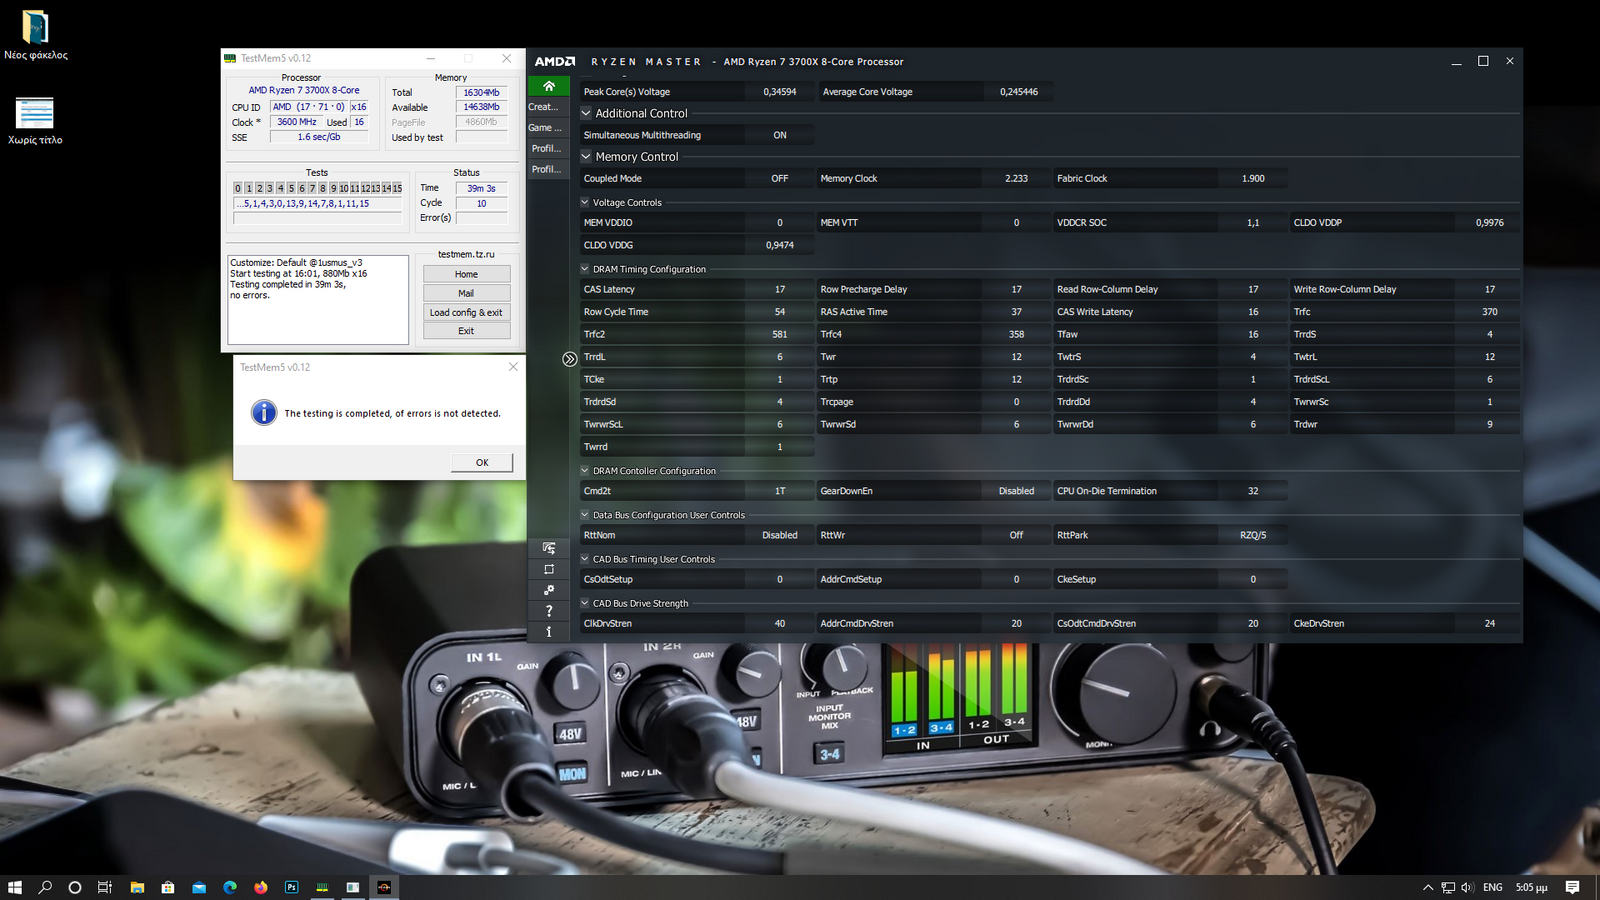The image size is (1600, 900).
Task: Toggle Coupled Mode OFF value
Action: [779, 179]
